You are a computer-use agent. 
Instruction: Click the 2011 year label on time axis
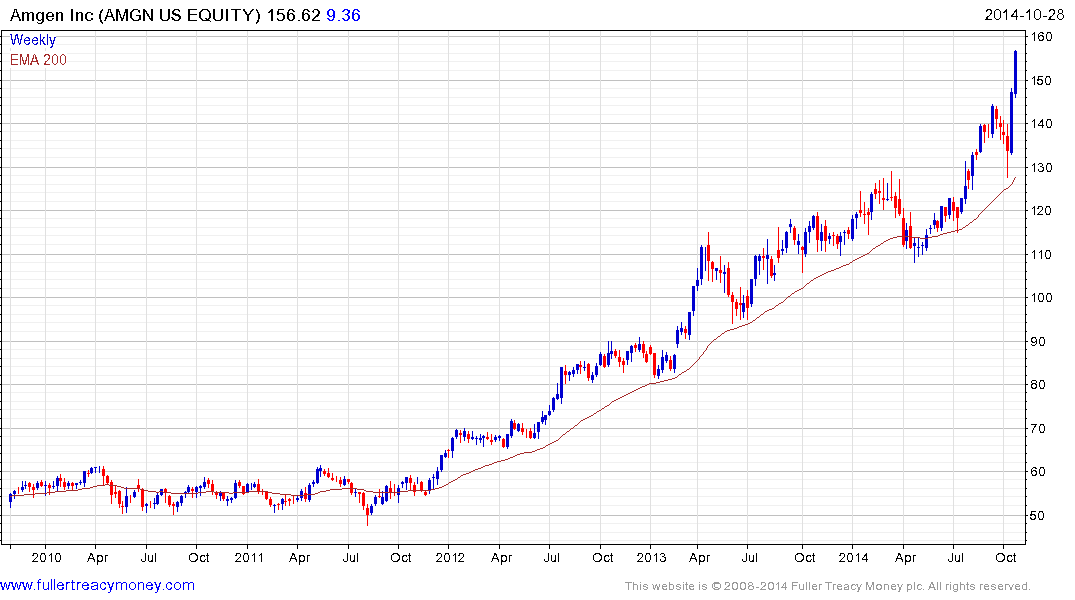(249, 557)
